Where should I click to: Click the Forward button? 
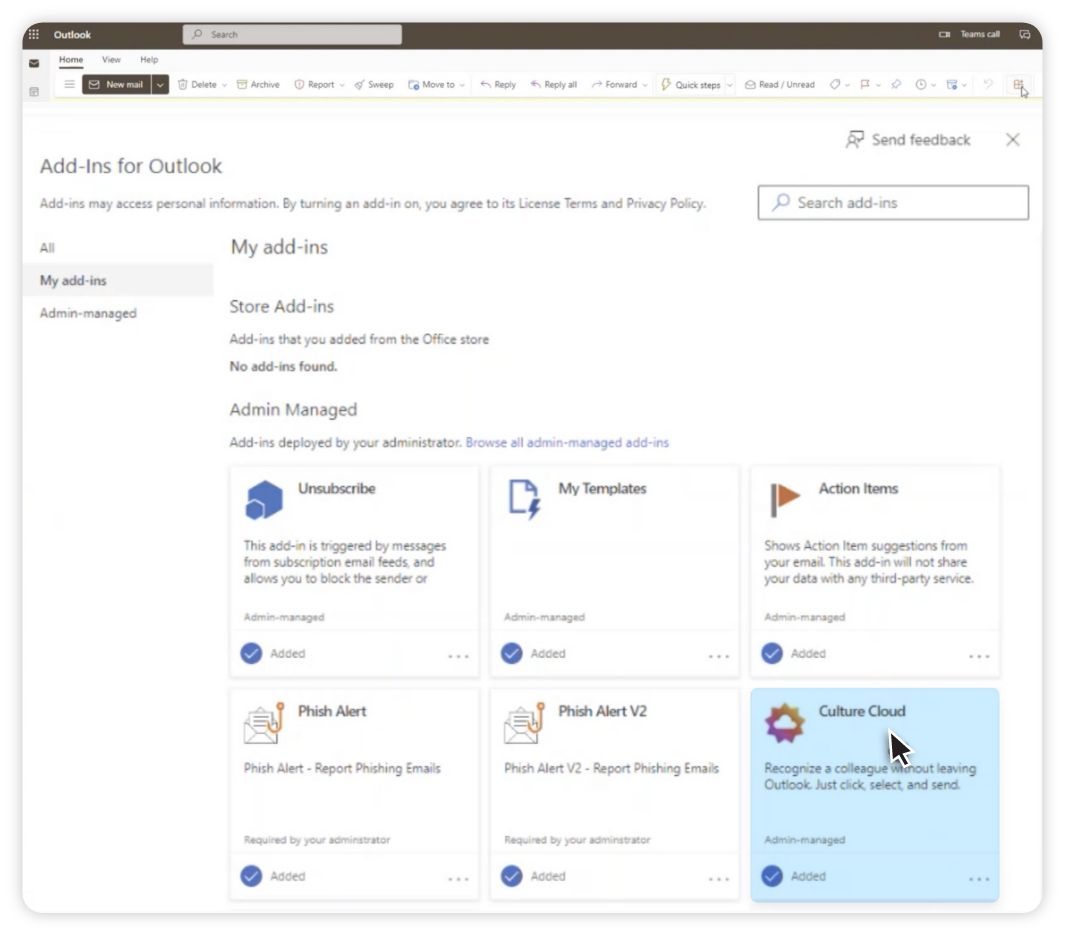(x=615, y=84)
